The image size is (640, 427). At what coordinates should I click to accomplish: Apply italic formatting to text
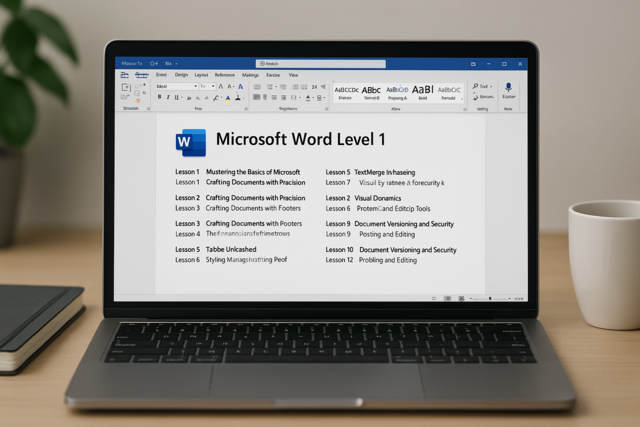point(168,98)
